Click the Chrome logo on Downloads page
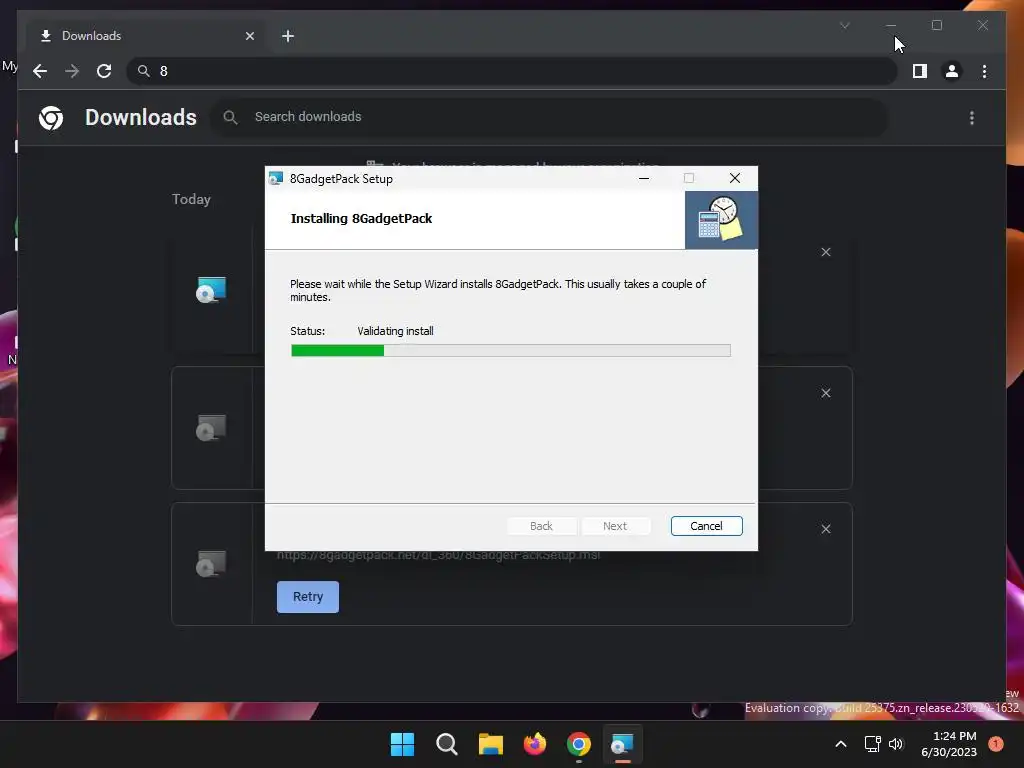The image size is (1024, 768). (x=51, y=118)
